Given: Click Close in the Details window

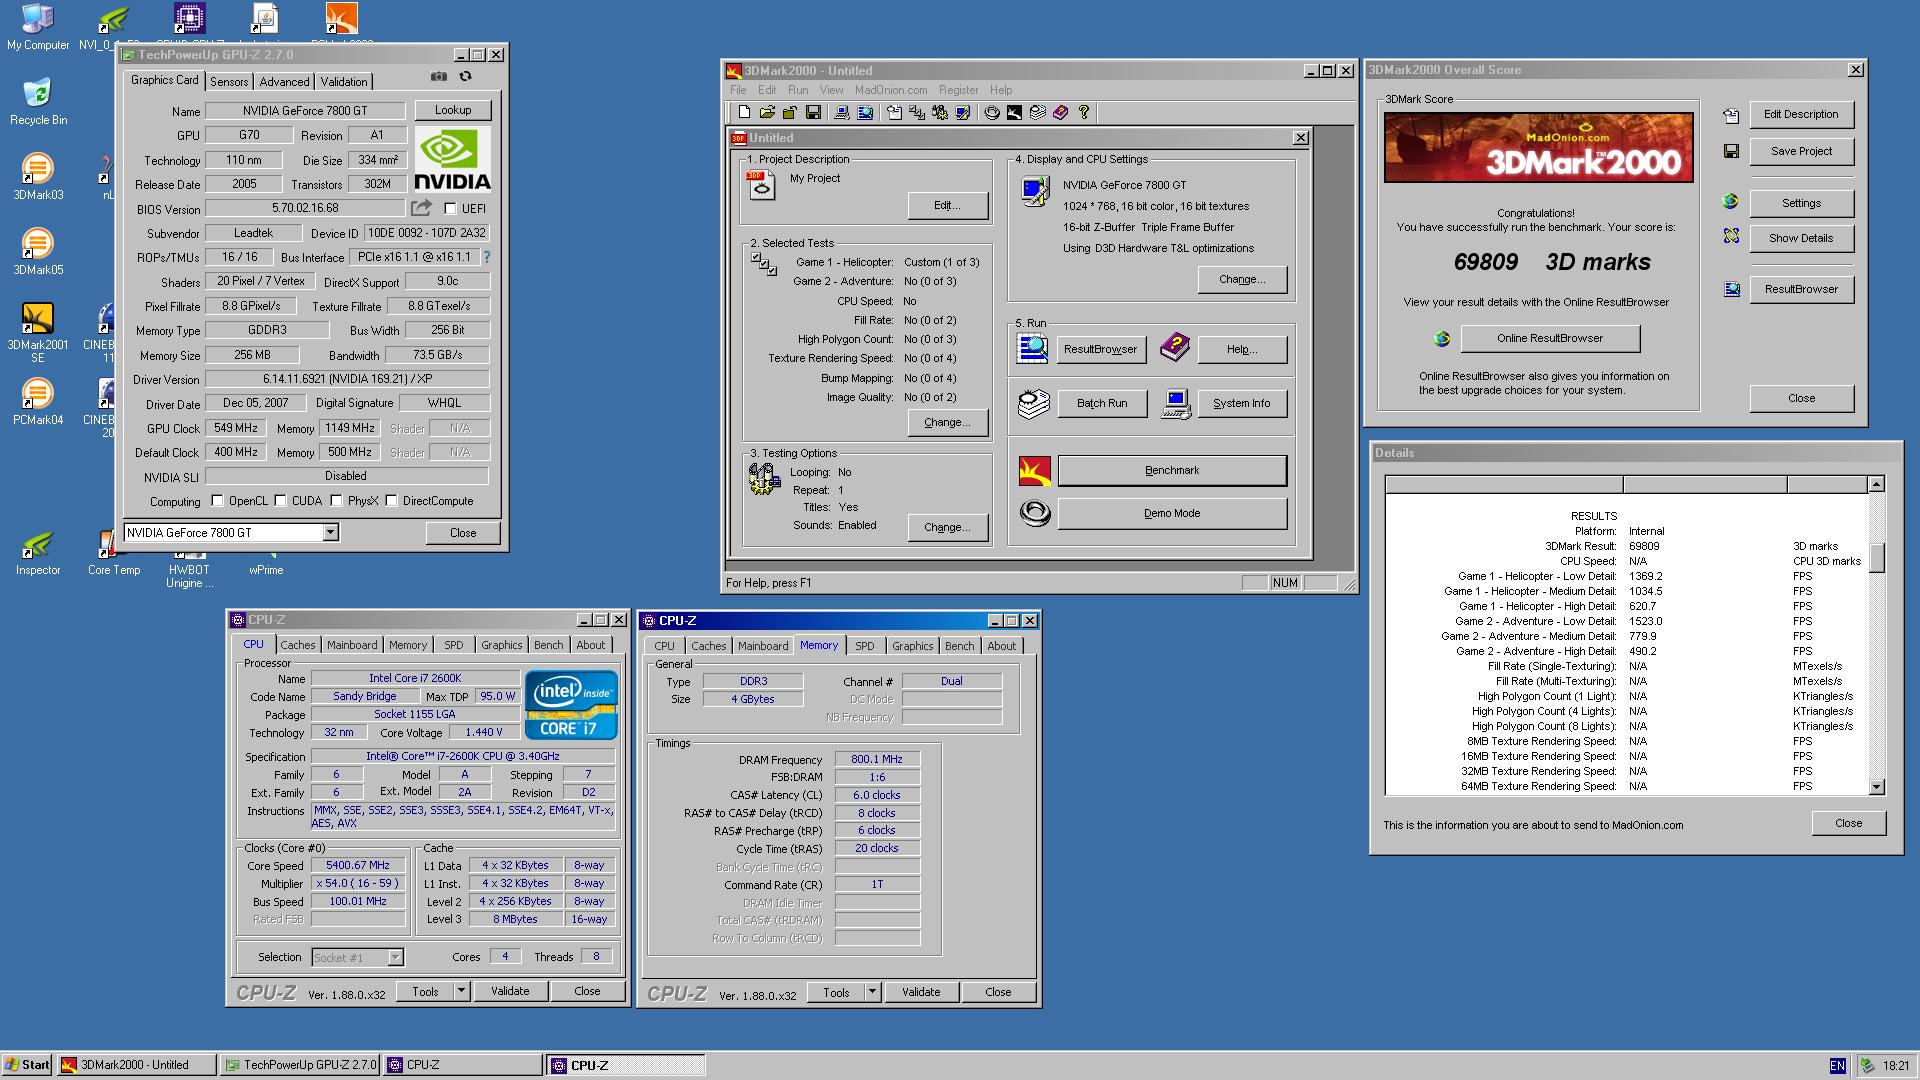Looking at the screenshot, I should coord(1848,823).
